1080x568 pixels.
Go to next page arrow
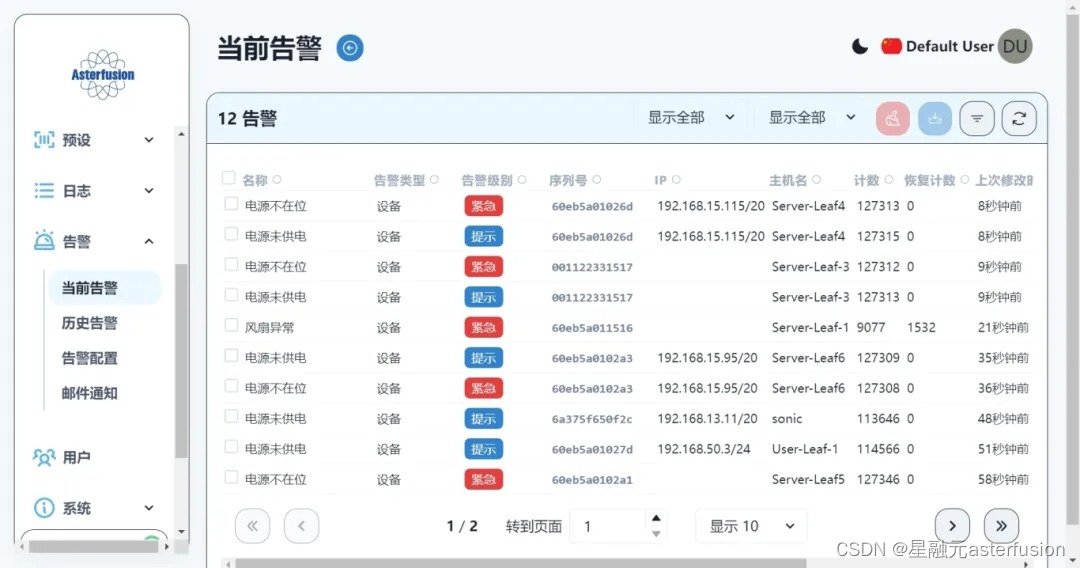pos(952,526)
